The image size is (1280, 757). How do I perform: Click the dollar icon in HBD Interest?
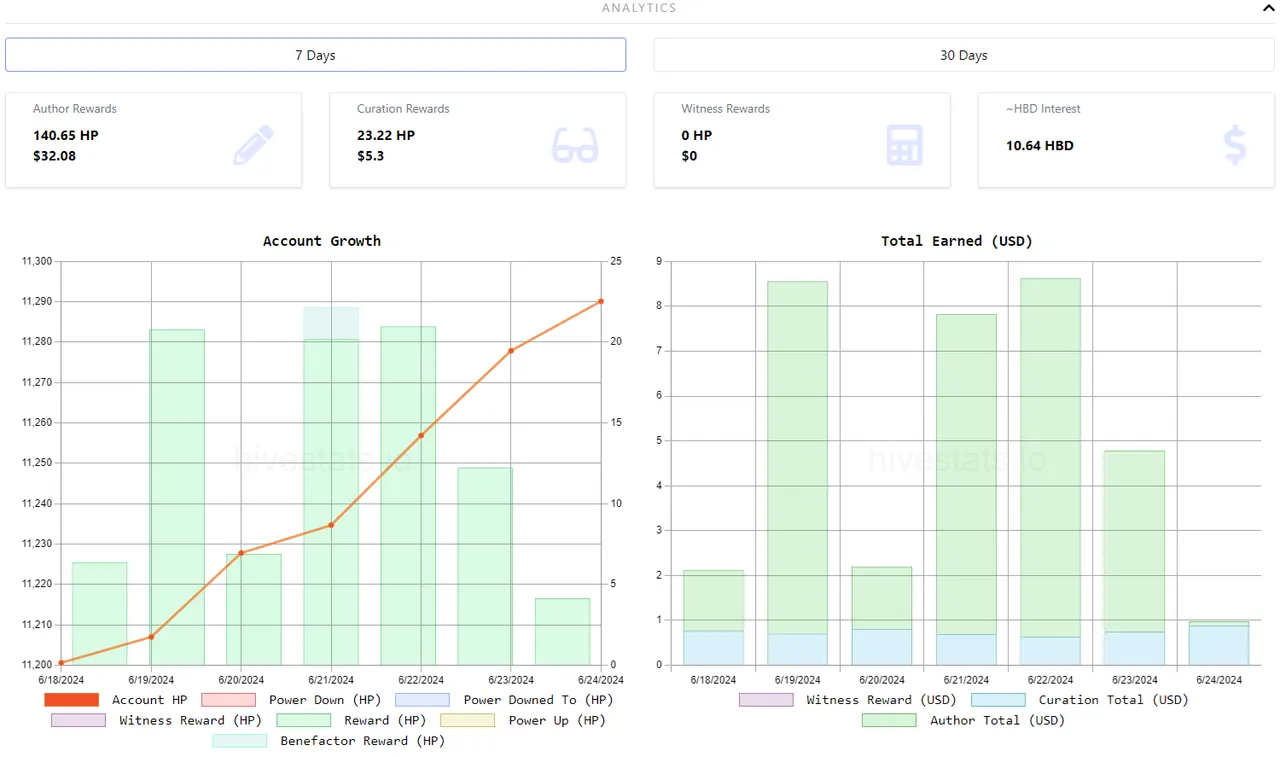(1235, 145)
